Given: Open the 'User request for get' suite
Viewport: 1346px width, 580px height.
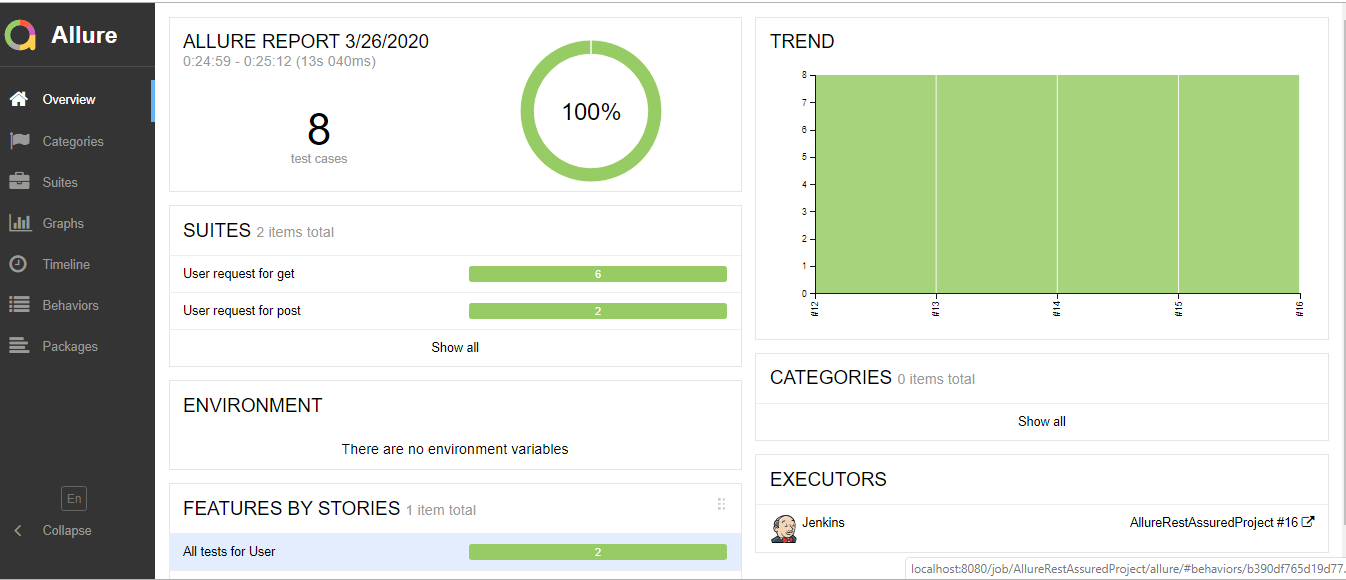Looking at the screenshot, I should point(239,274).
